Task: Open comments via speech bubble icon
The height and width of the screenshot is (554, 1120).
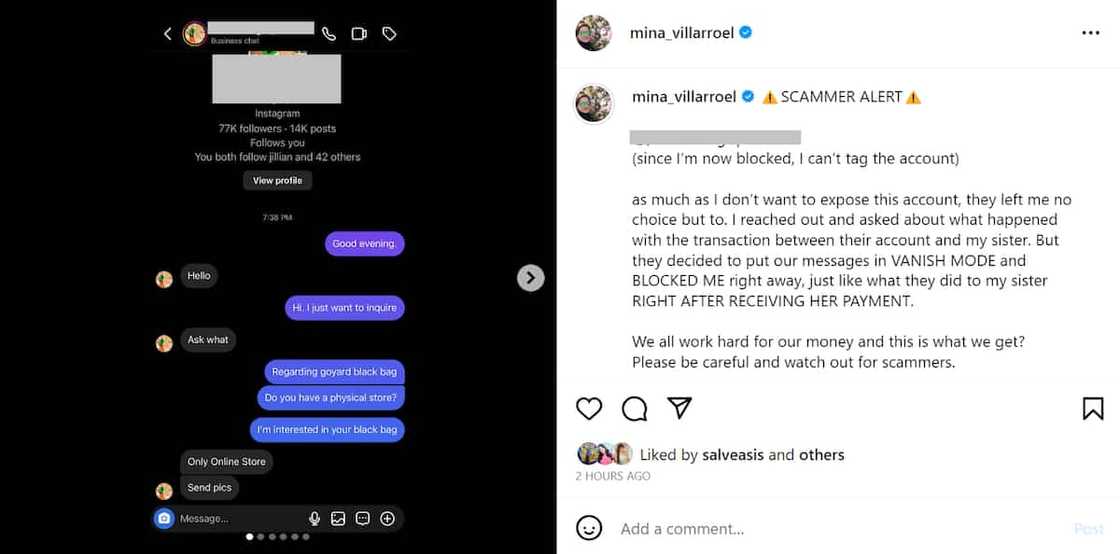Action: 634,408
